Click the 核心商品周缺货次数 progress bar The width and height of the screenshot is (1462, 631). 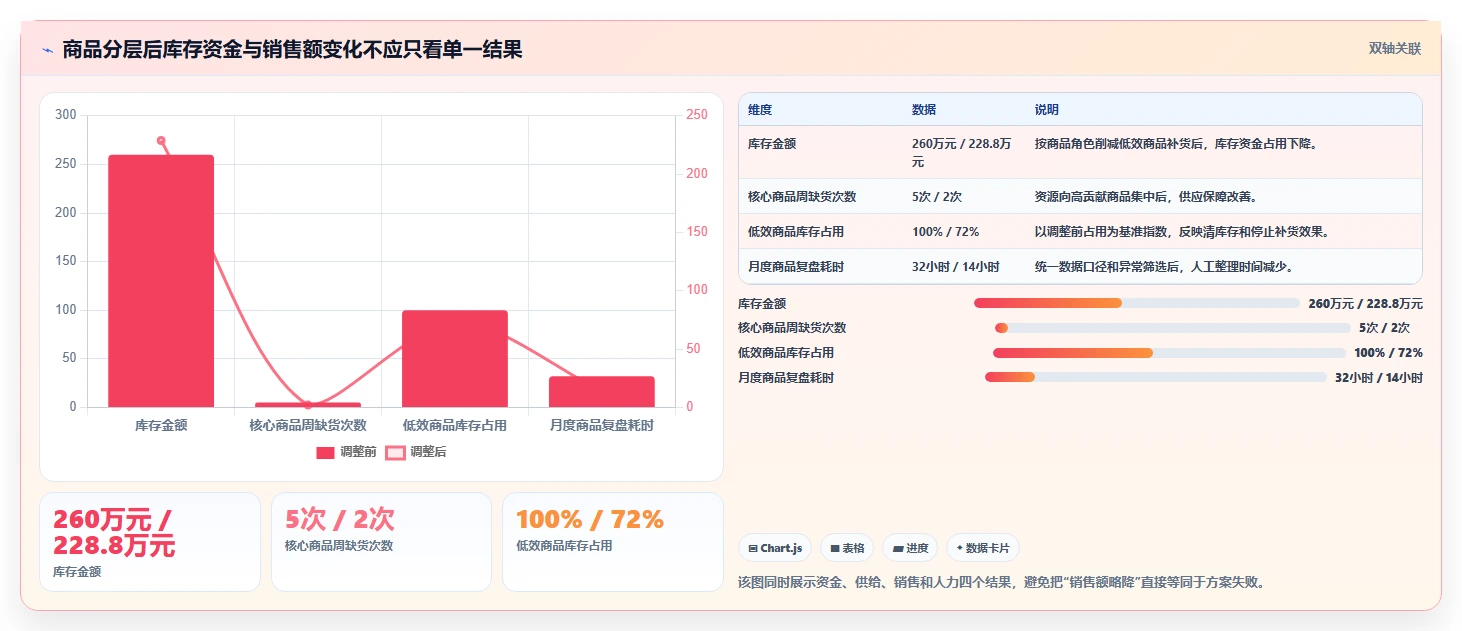coord(1172,328)
